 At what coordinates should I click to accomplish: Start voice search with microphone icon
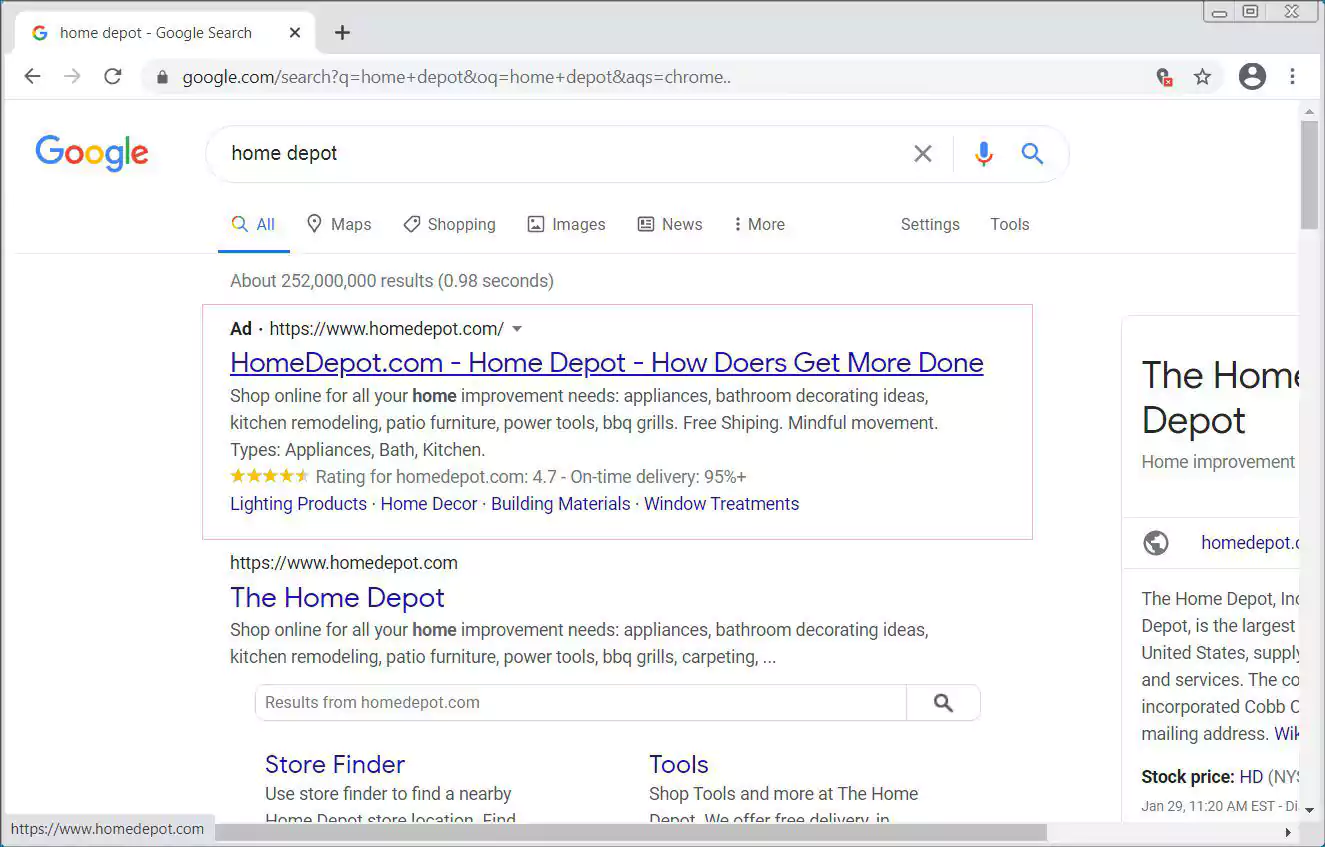coord(984,153)
